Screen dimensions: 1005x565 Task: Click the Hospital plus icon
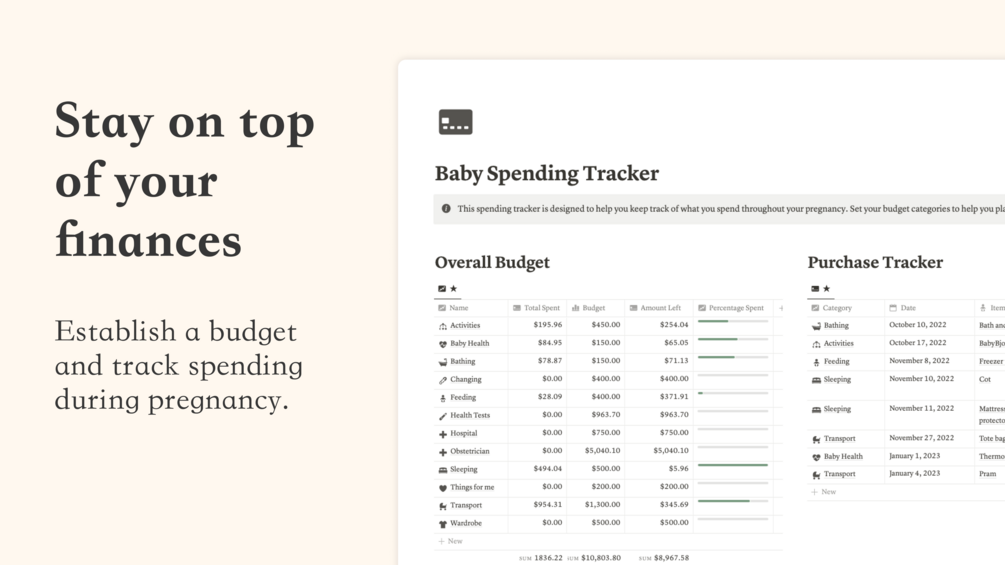coord(443,434)
